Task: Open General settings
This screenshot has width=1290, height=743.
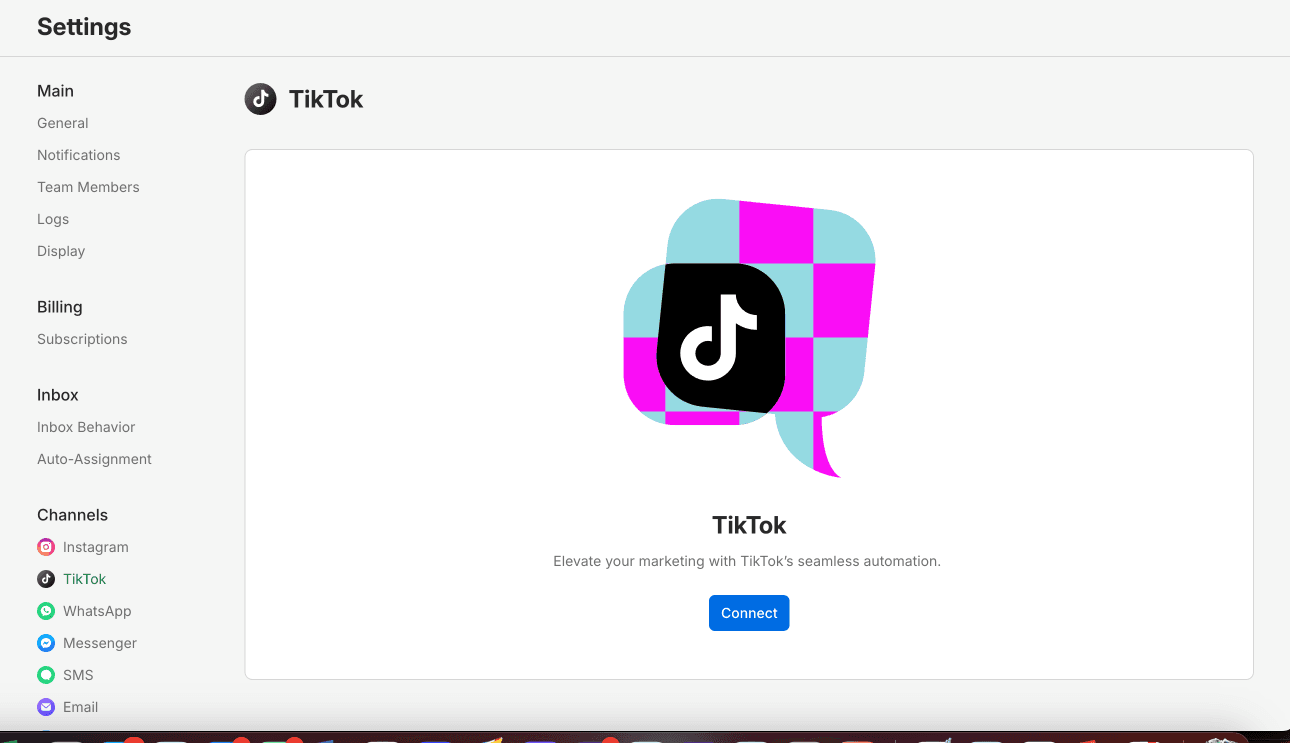Action: [x=63, y=123]
